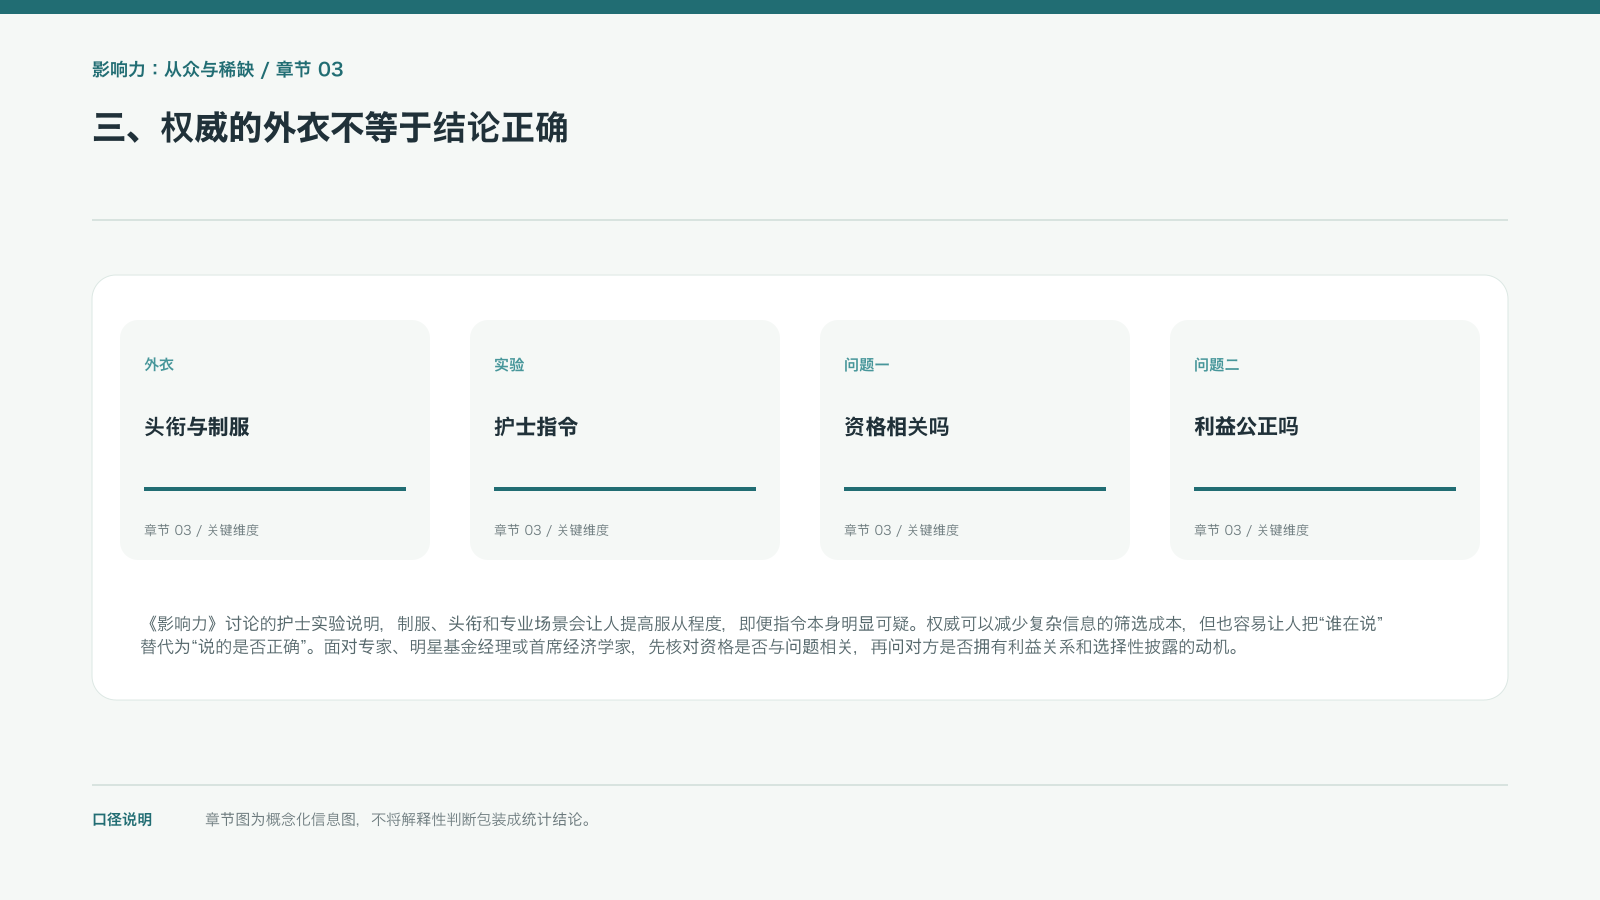
Task: Click the '外衣' card label
Action: point(159,365)
